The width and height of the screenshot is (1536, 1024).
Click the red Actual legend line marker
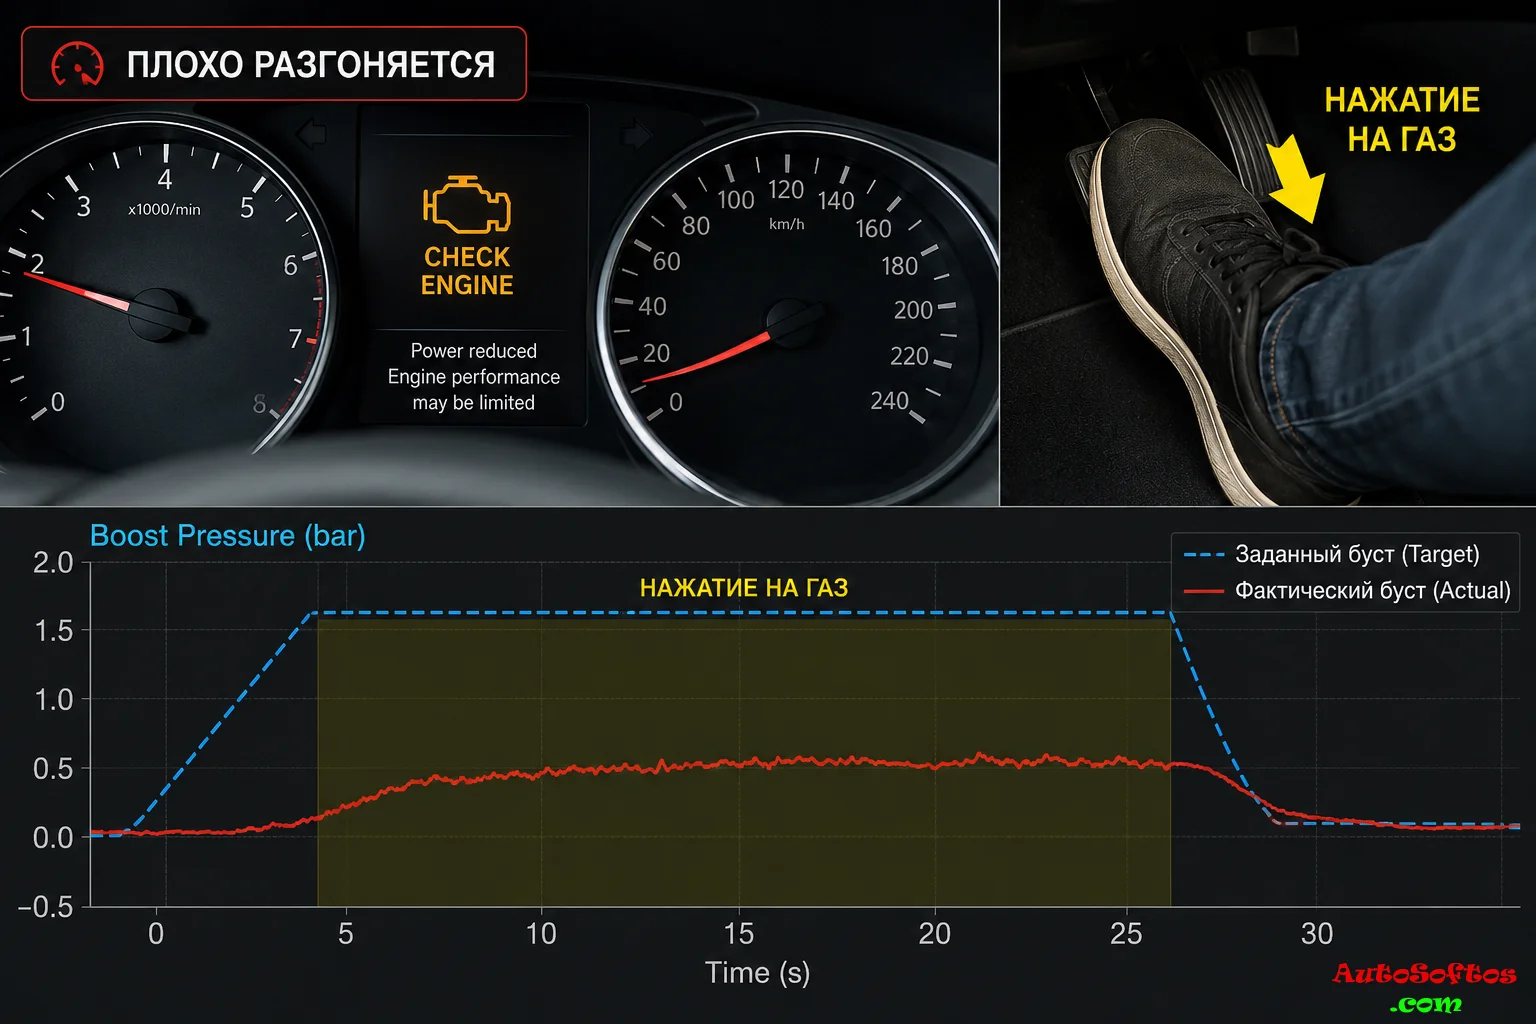pos(1203,591)
